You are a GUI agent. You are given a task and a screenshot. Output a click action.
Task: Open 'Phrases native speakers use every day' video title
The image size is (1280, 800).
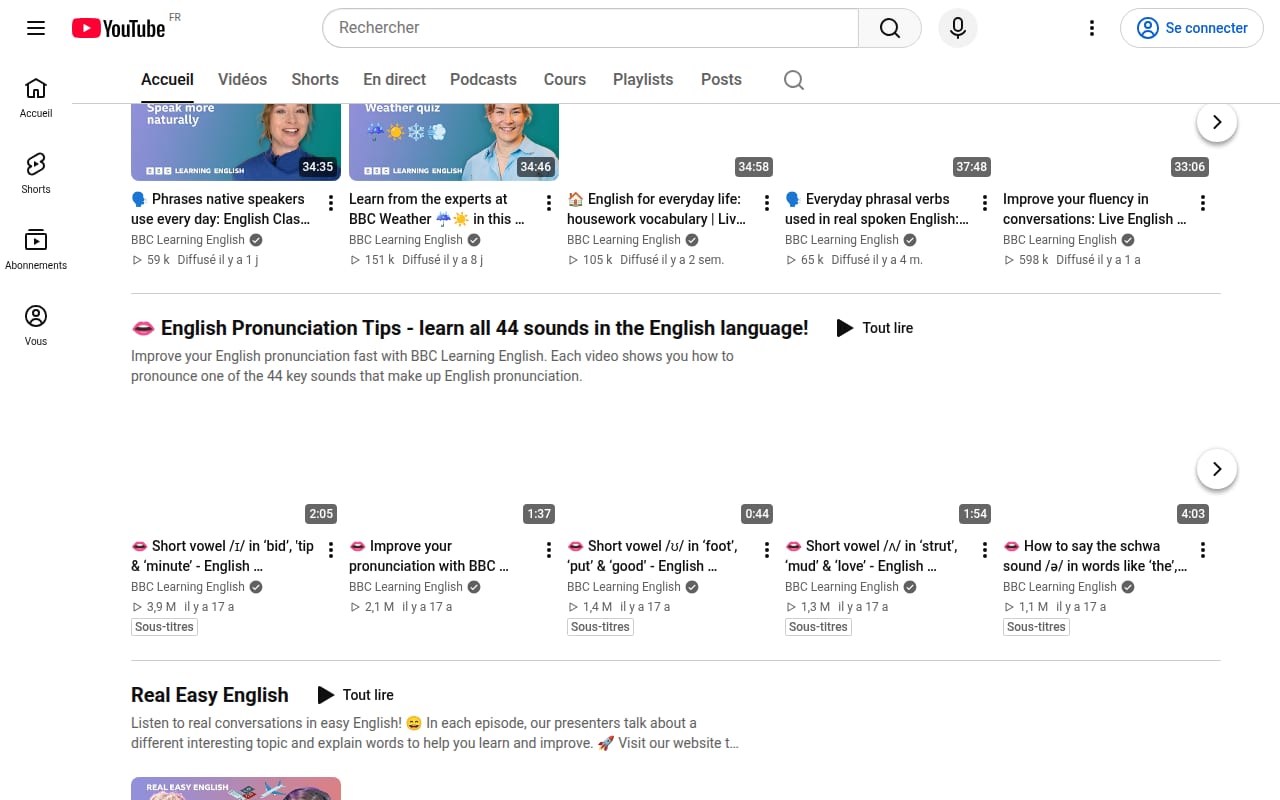(222, 209)
